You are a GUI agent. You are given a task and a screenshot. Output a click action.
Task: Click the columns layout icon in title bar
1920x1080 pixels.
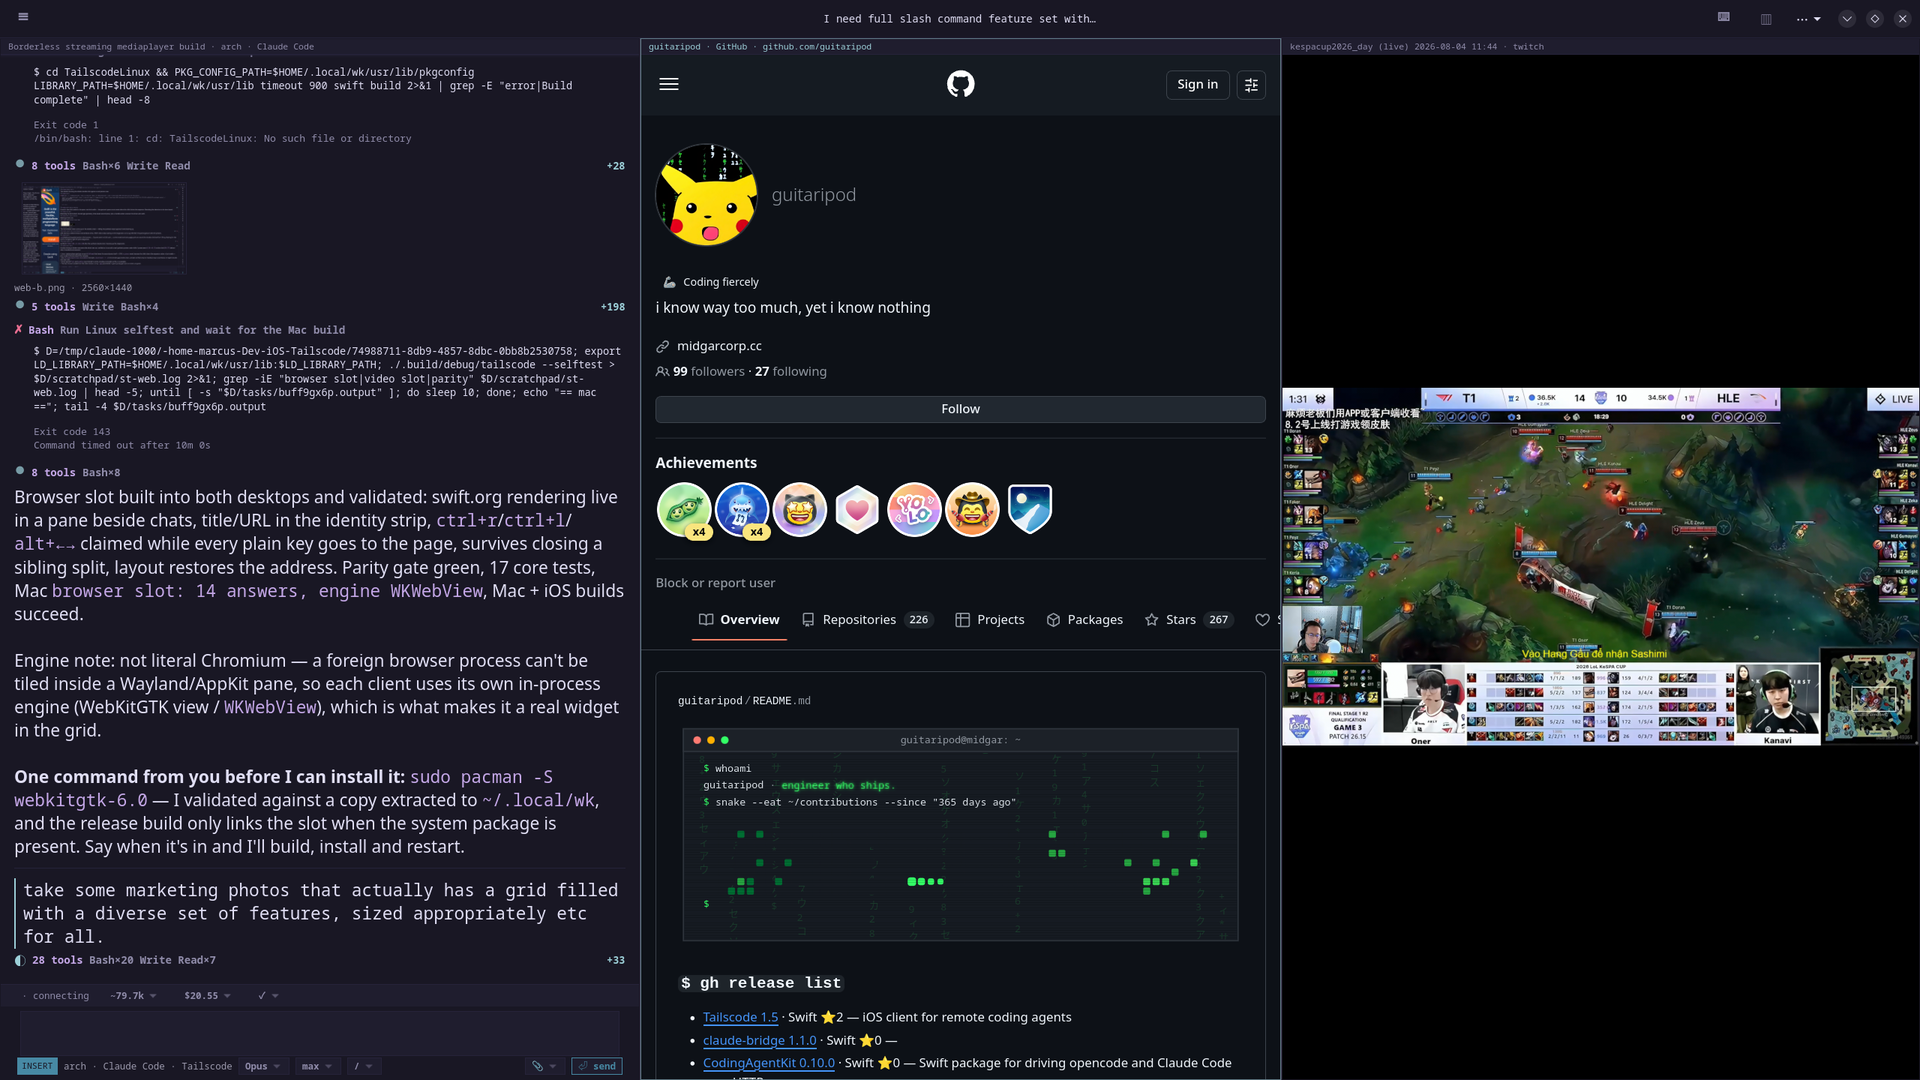pos(1766,18)
